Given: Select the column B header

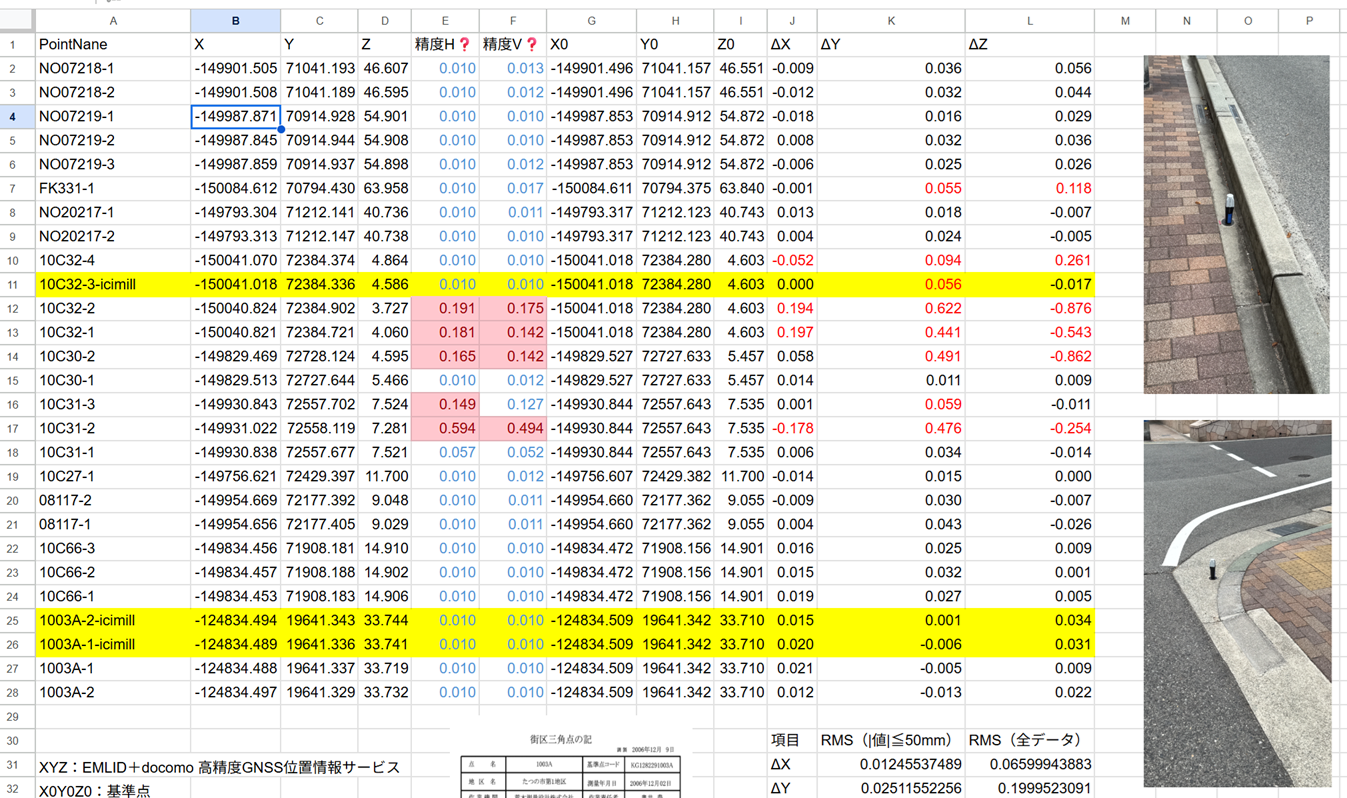Looking at the screenshot, I should tap(235, 21).
